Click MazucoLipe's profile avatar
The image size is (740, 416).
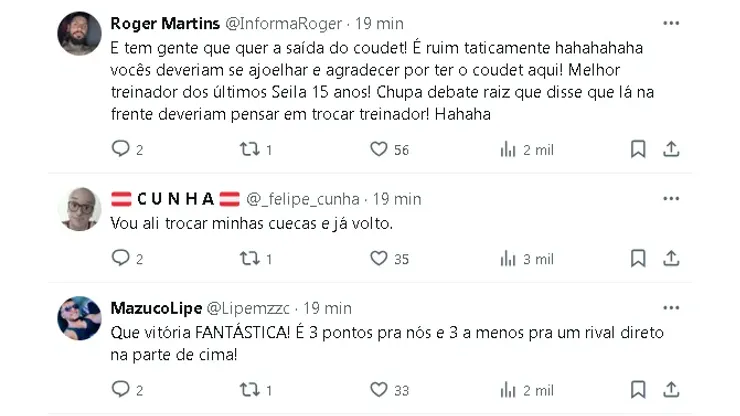click(80, 318)
